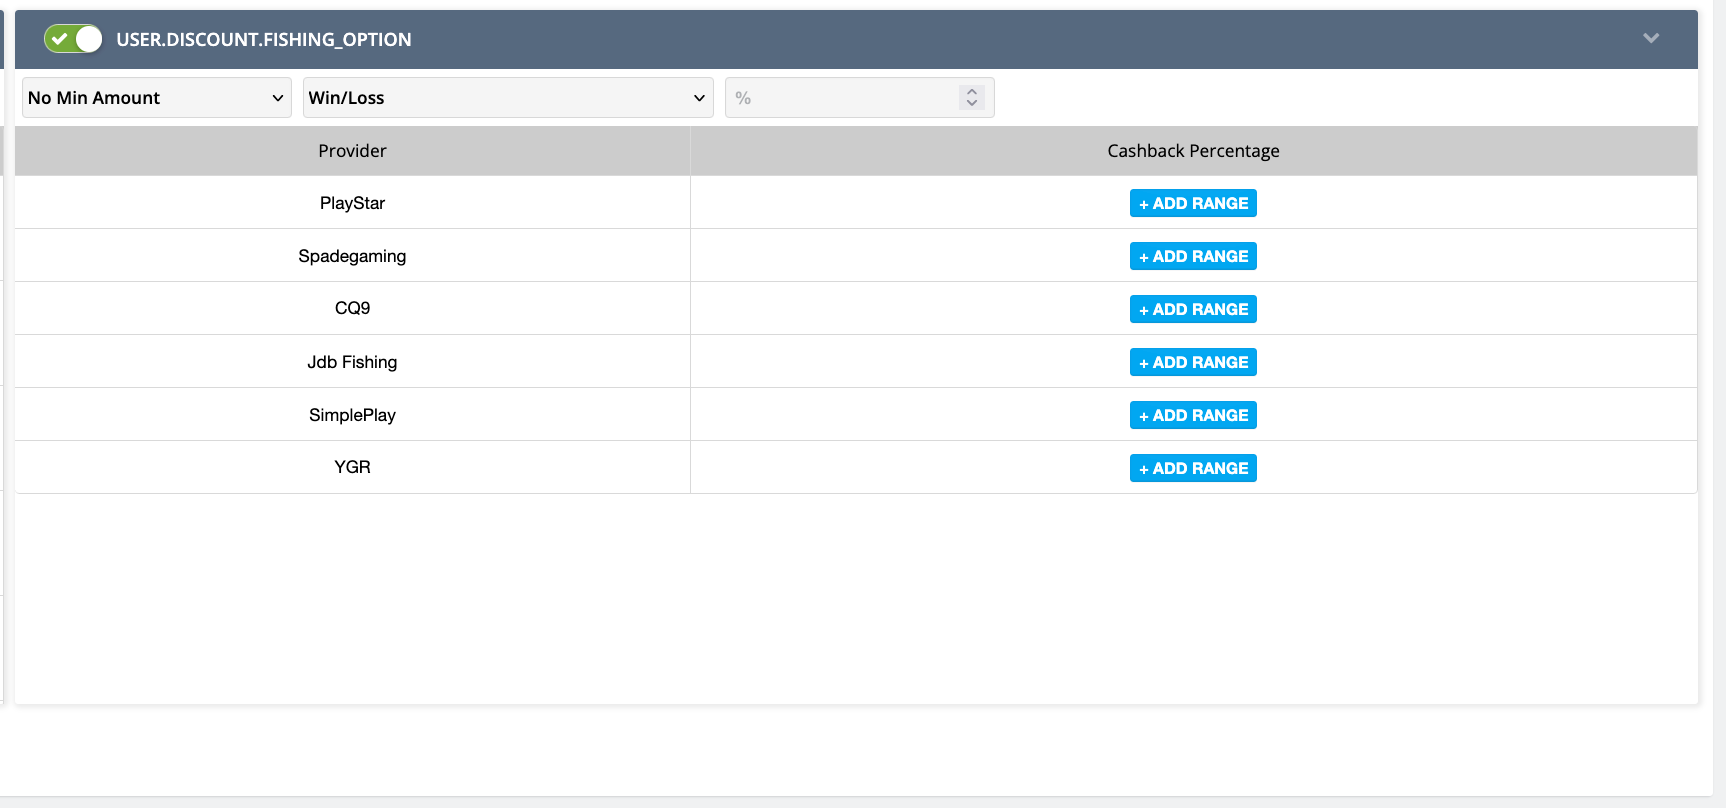Collapse the fishing option panel chevron

tap(1651, 38)
